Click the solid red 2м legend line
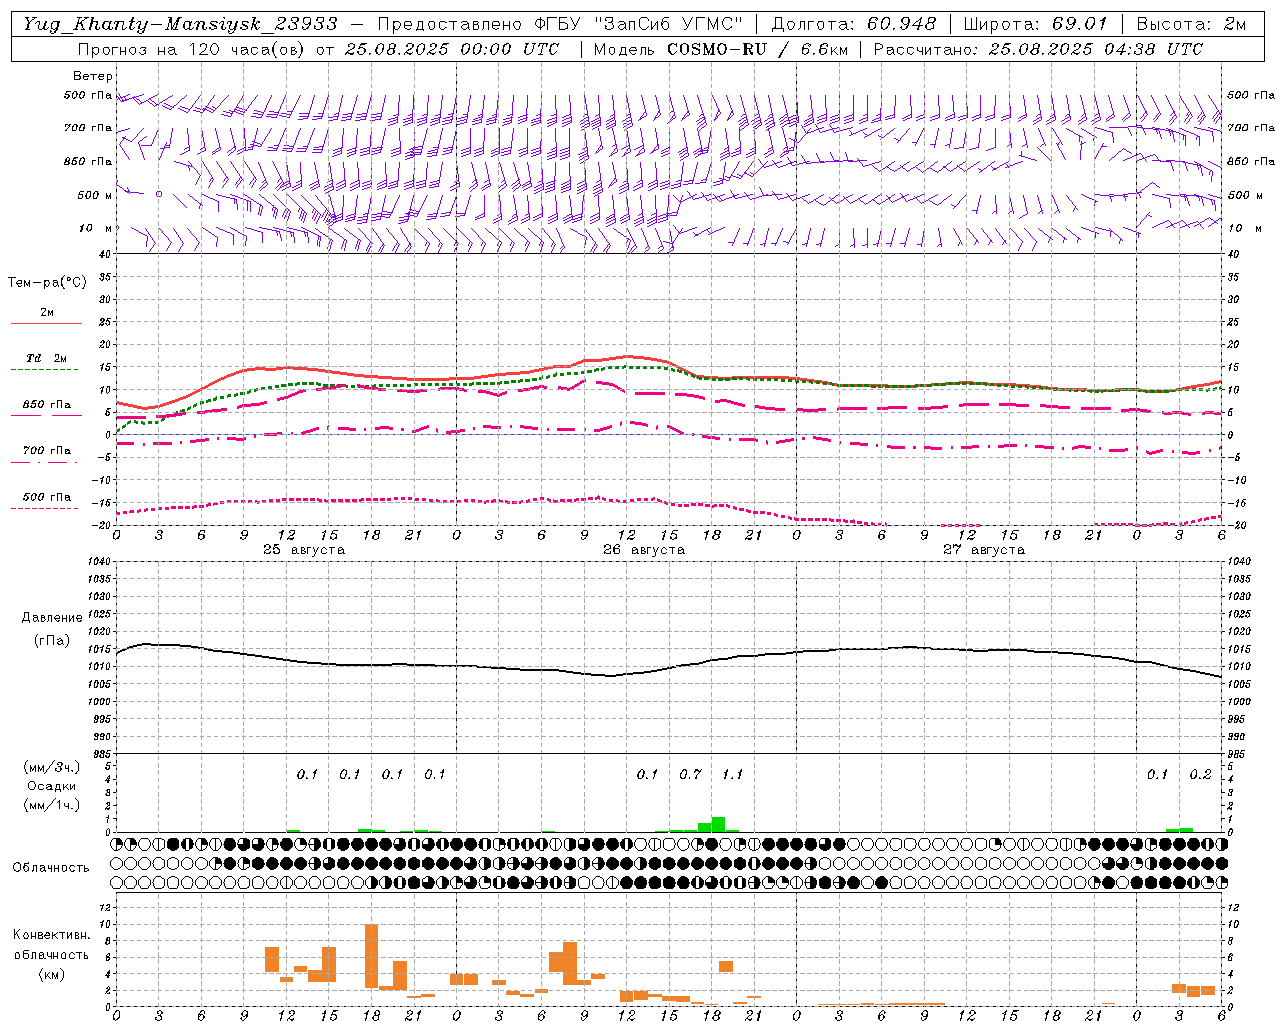 pos(46,323)
